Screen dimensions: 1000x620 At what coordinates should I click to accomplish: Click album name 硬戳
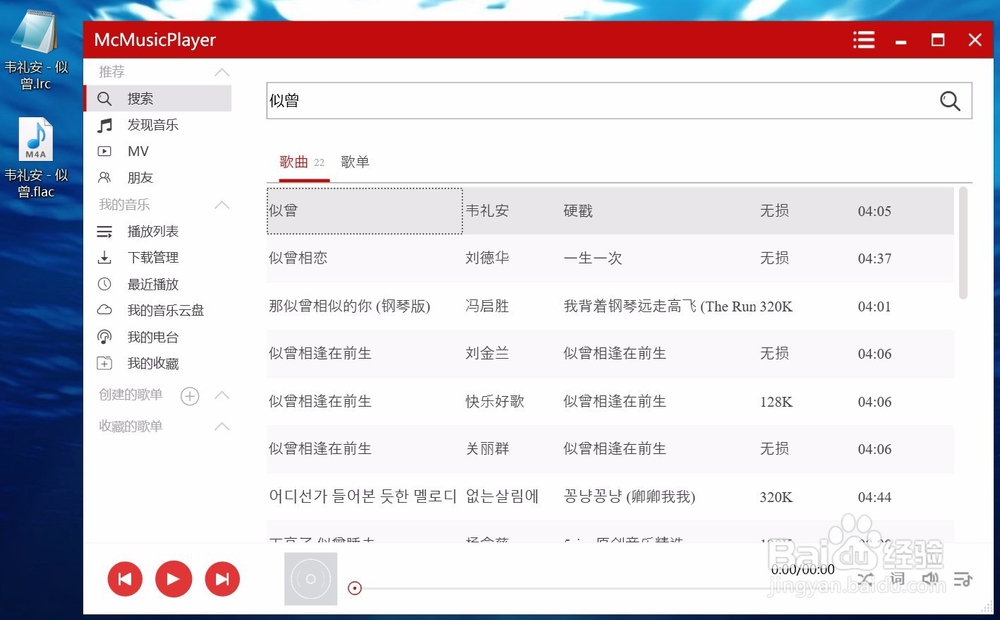pyautogui.click(x=578, y=211)
